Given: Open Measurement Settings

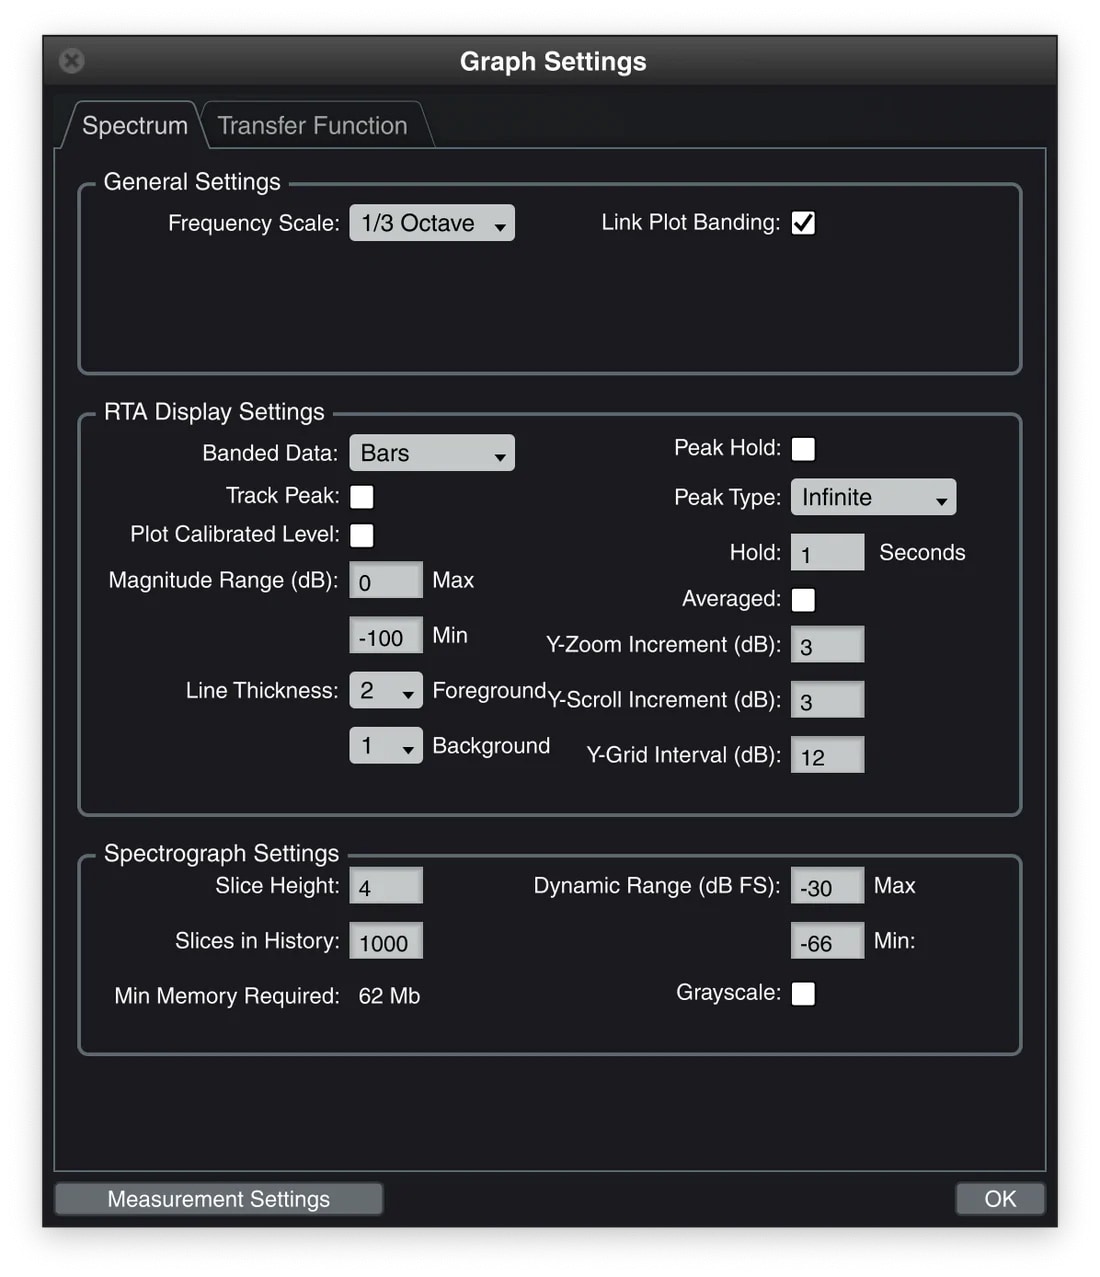Looking at the screenshot, I should 219,1199.
